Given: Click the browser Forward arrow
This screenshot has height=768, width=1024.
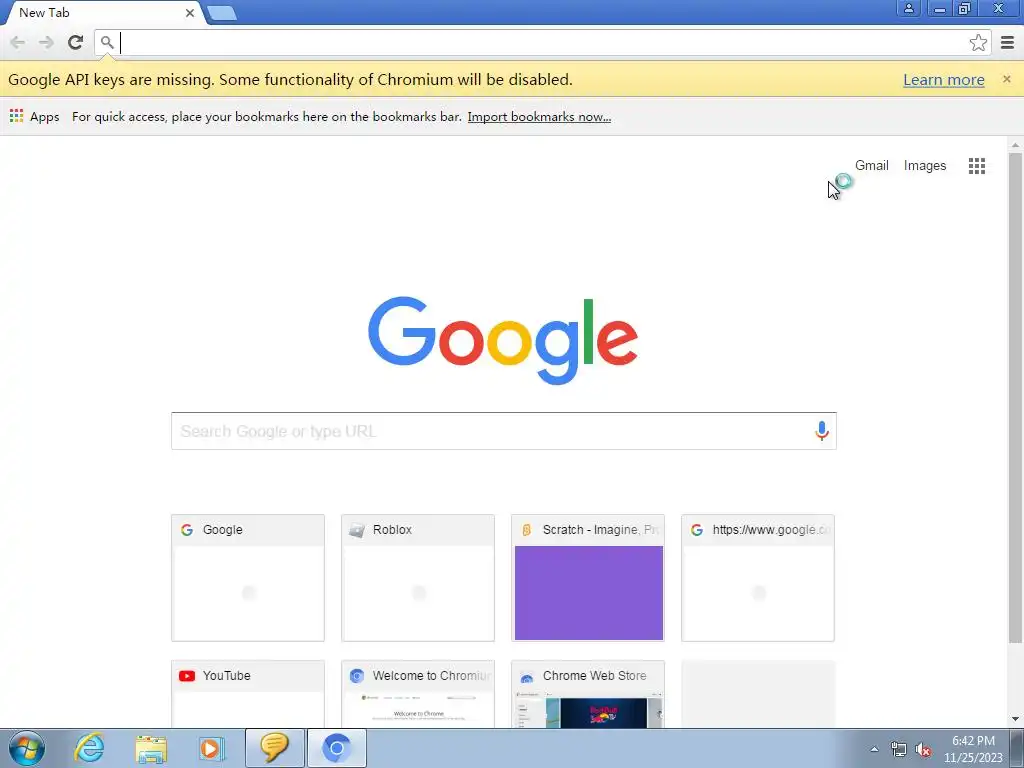Looking at the screenshot, I should click(x=46, y=42).
